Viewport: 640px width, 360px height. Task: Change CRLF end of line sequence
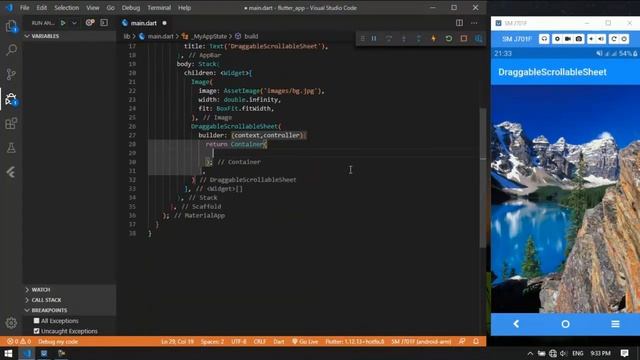coord(260,342)
